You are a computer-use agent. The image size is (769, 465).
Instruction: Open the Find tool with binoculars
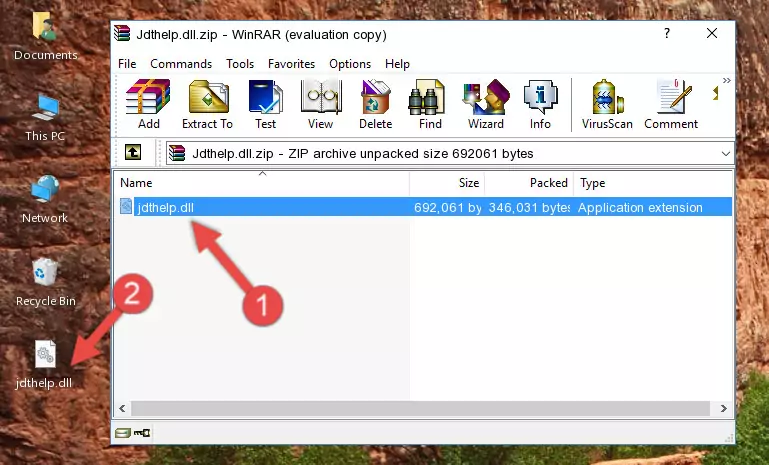tap(430, 104)
